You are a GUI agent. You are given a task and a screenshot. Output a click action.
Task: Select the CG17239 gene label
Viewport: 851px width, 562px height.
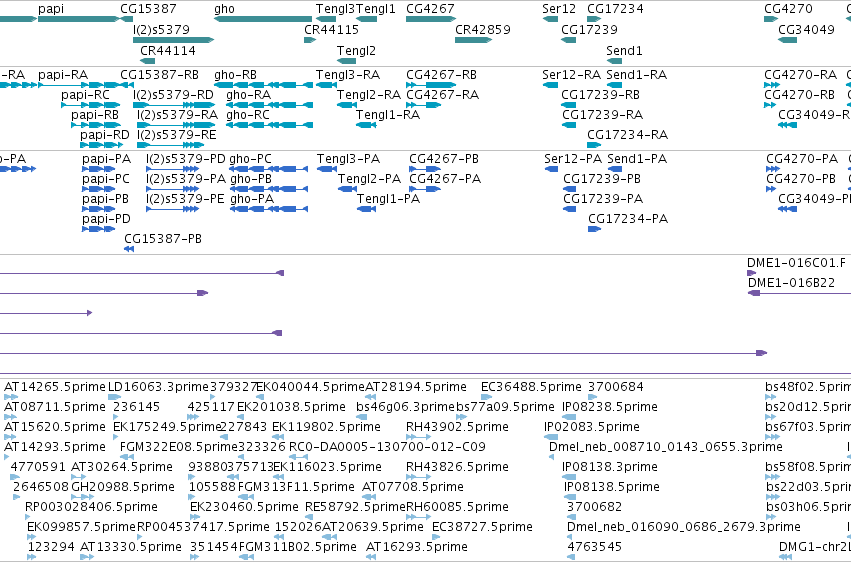pyautogui.click(x=589, y=29)
